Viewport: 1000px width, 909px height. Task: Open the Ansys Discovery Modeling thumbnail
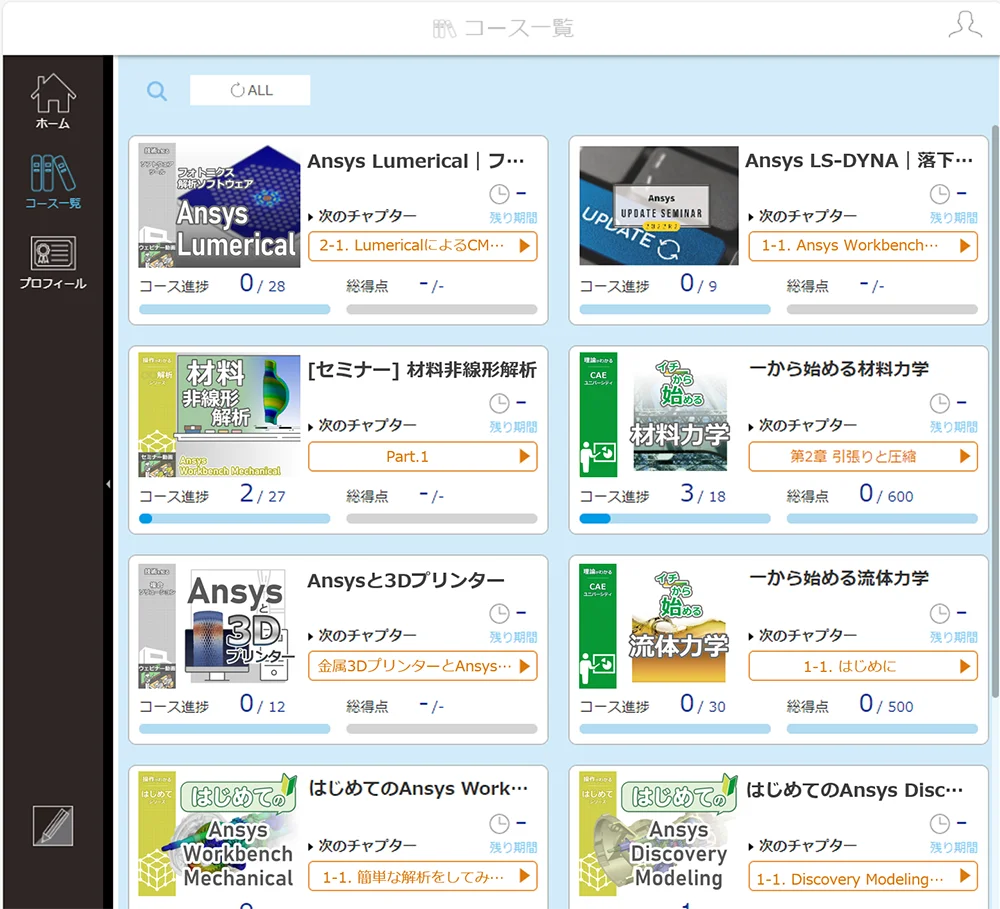658,834
